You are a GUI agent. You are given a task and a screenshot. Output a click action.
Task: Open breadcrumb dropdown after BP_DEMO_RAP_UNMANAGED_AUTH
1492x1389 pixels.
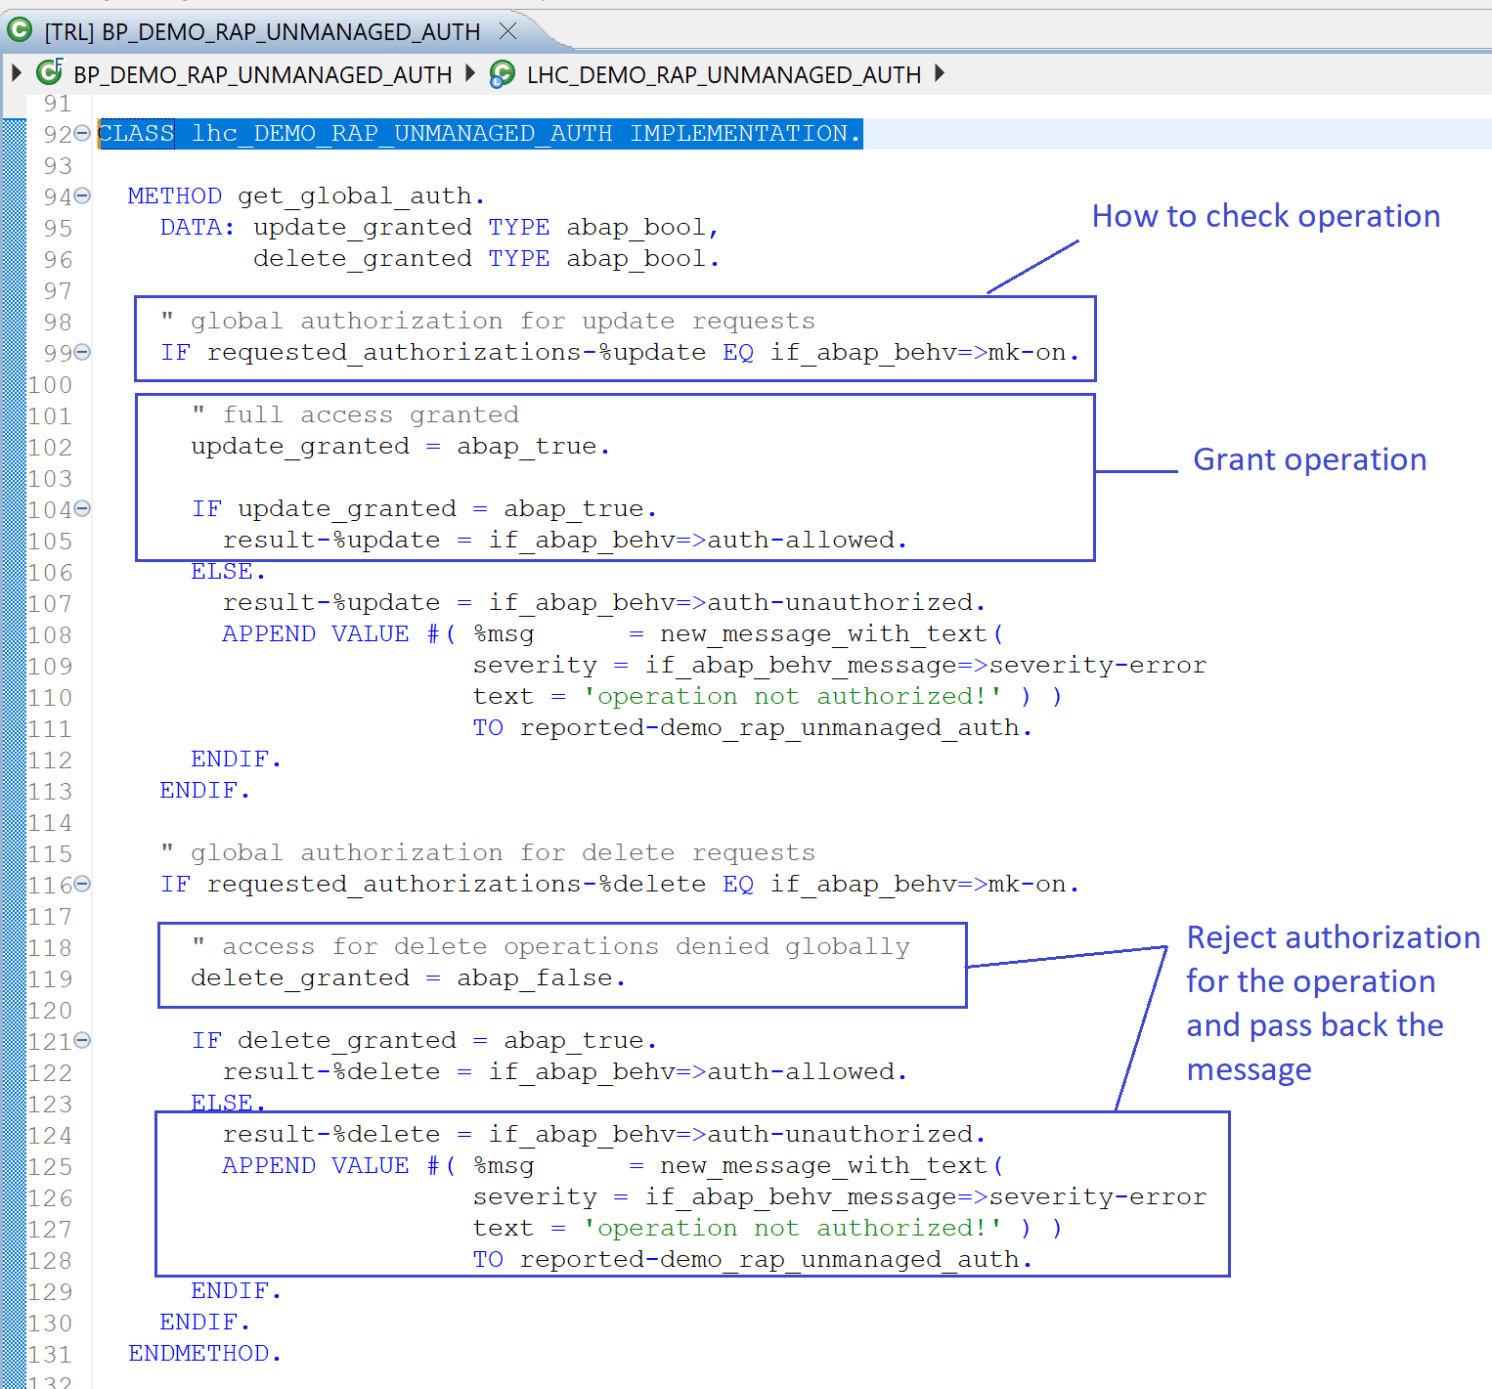[x=470, y=73]
